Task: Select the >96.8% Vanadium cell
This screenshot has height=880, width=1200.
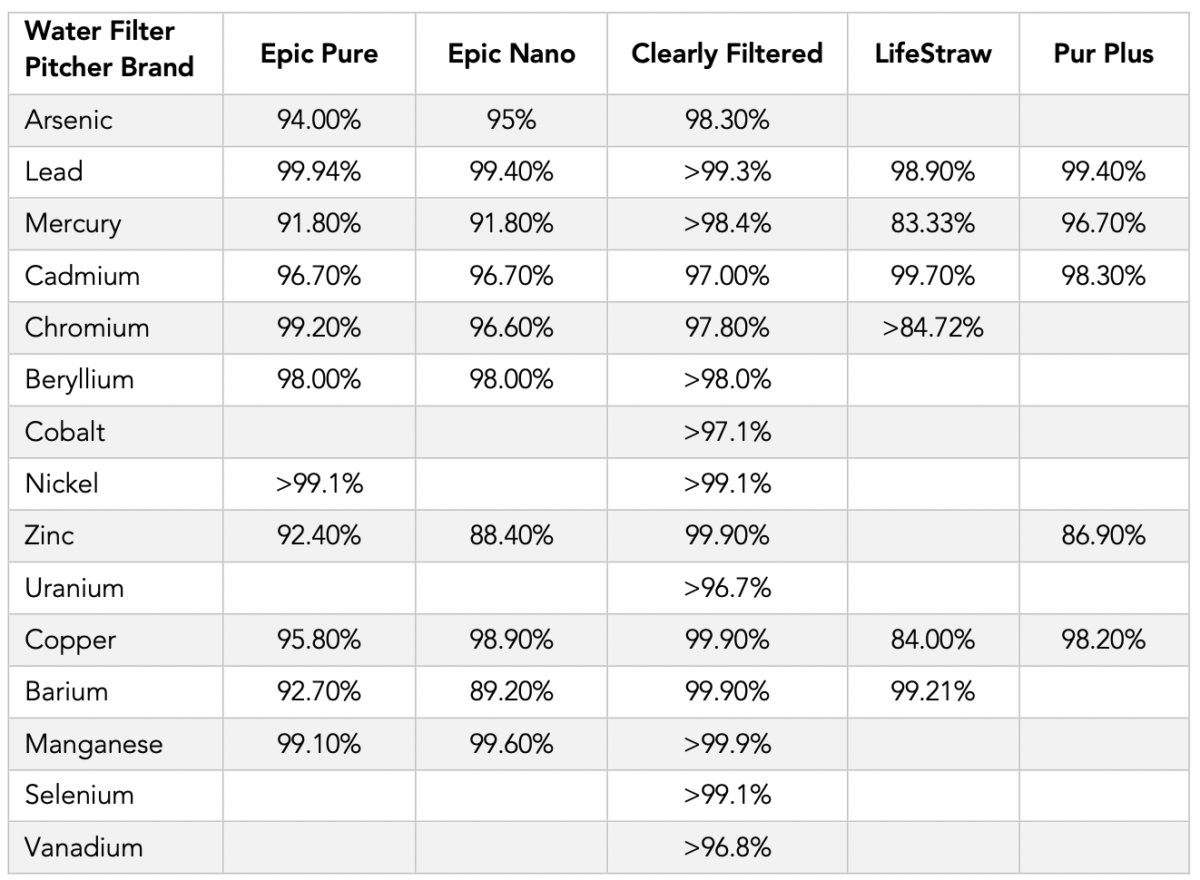Action: [x=727, y=848]
